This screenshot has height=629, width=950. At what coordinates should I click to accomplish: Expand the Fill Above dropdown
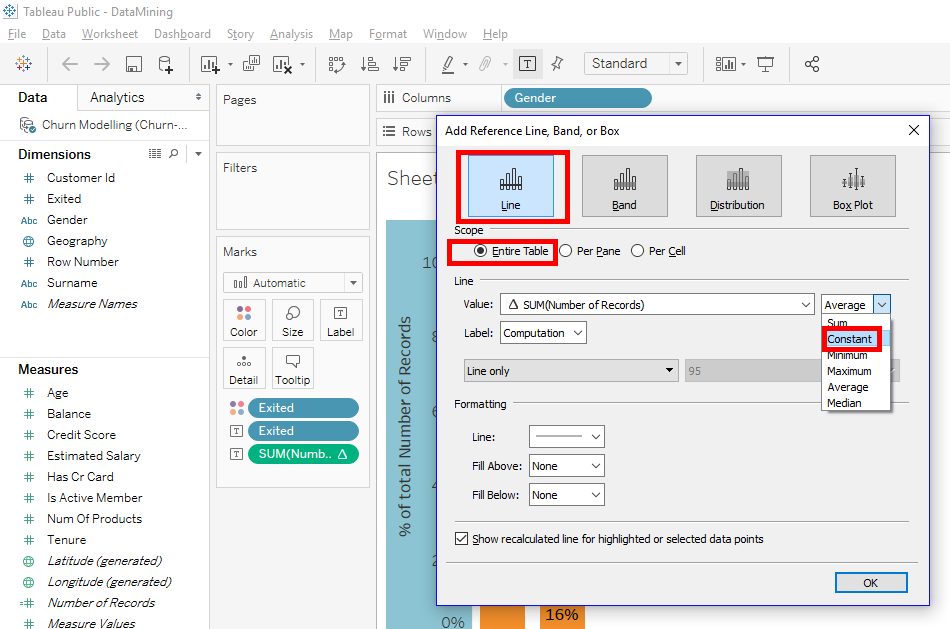pos(566,466)
